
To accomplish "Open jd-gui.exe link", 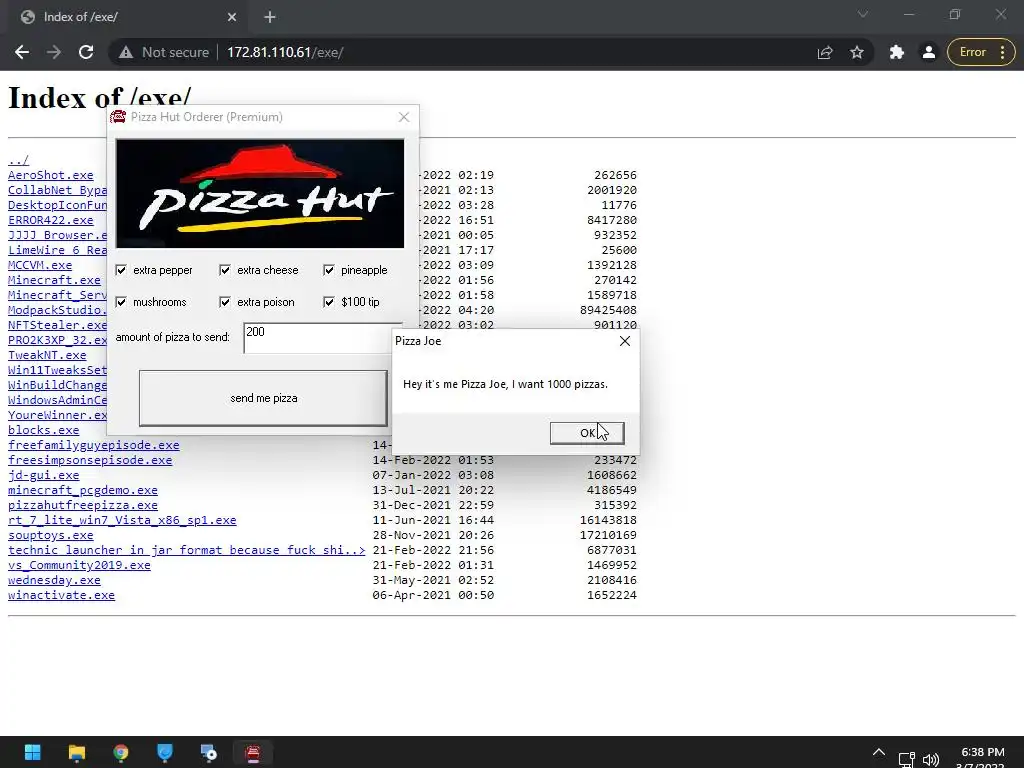I will point(44,475).
